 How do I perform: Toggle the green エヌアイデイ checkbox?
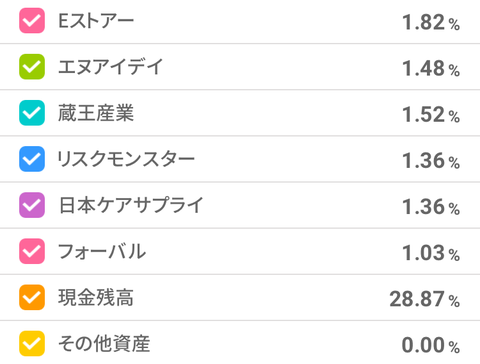click(32, 67)
